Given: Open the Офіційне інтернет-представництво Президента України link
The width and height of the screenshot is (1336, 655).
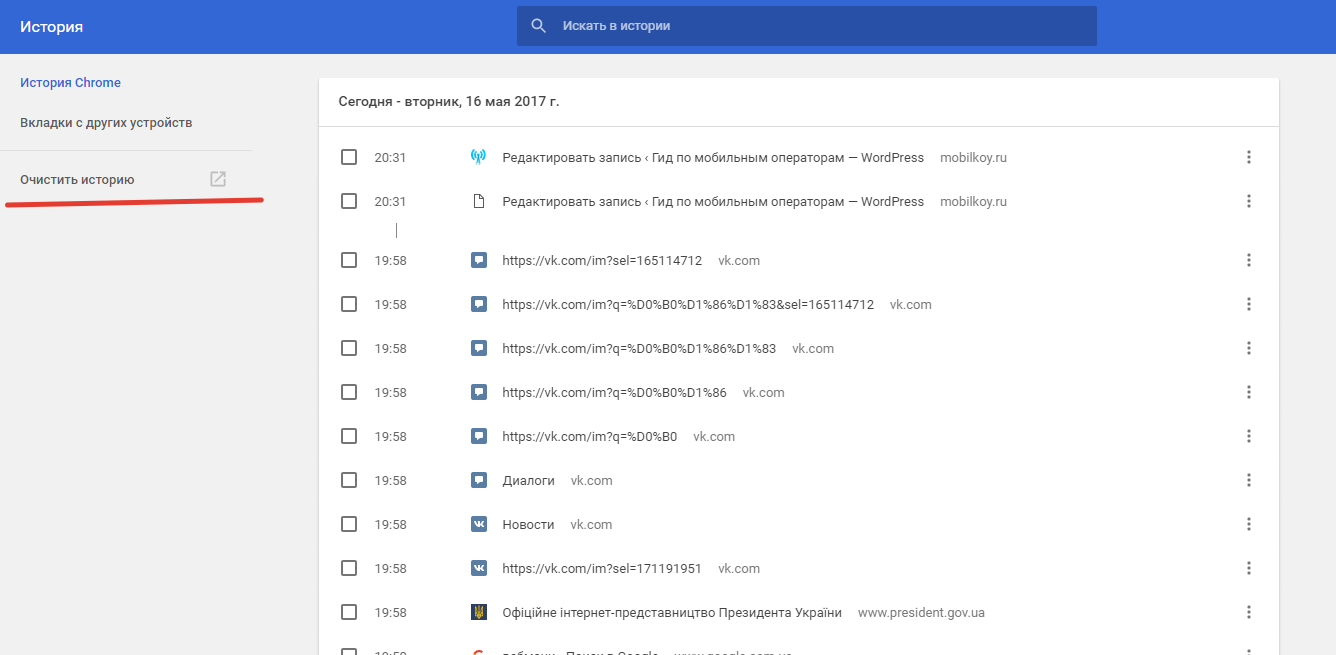Looking at the screenshot, I should click(671, 612).
